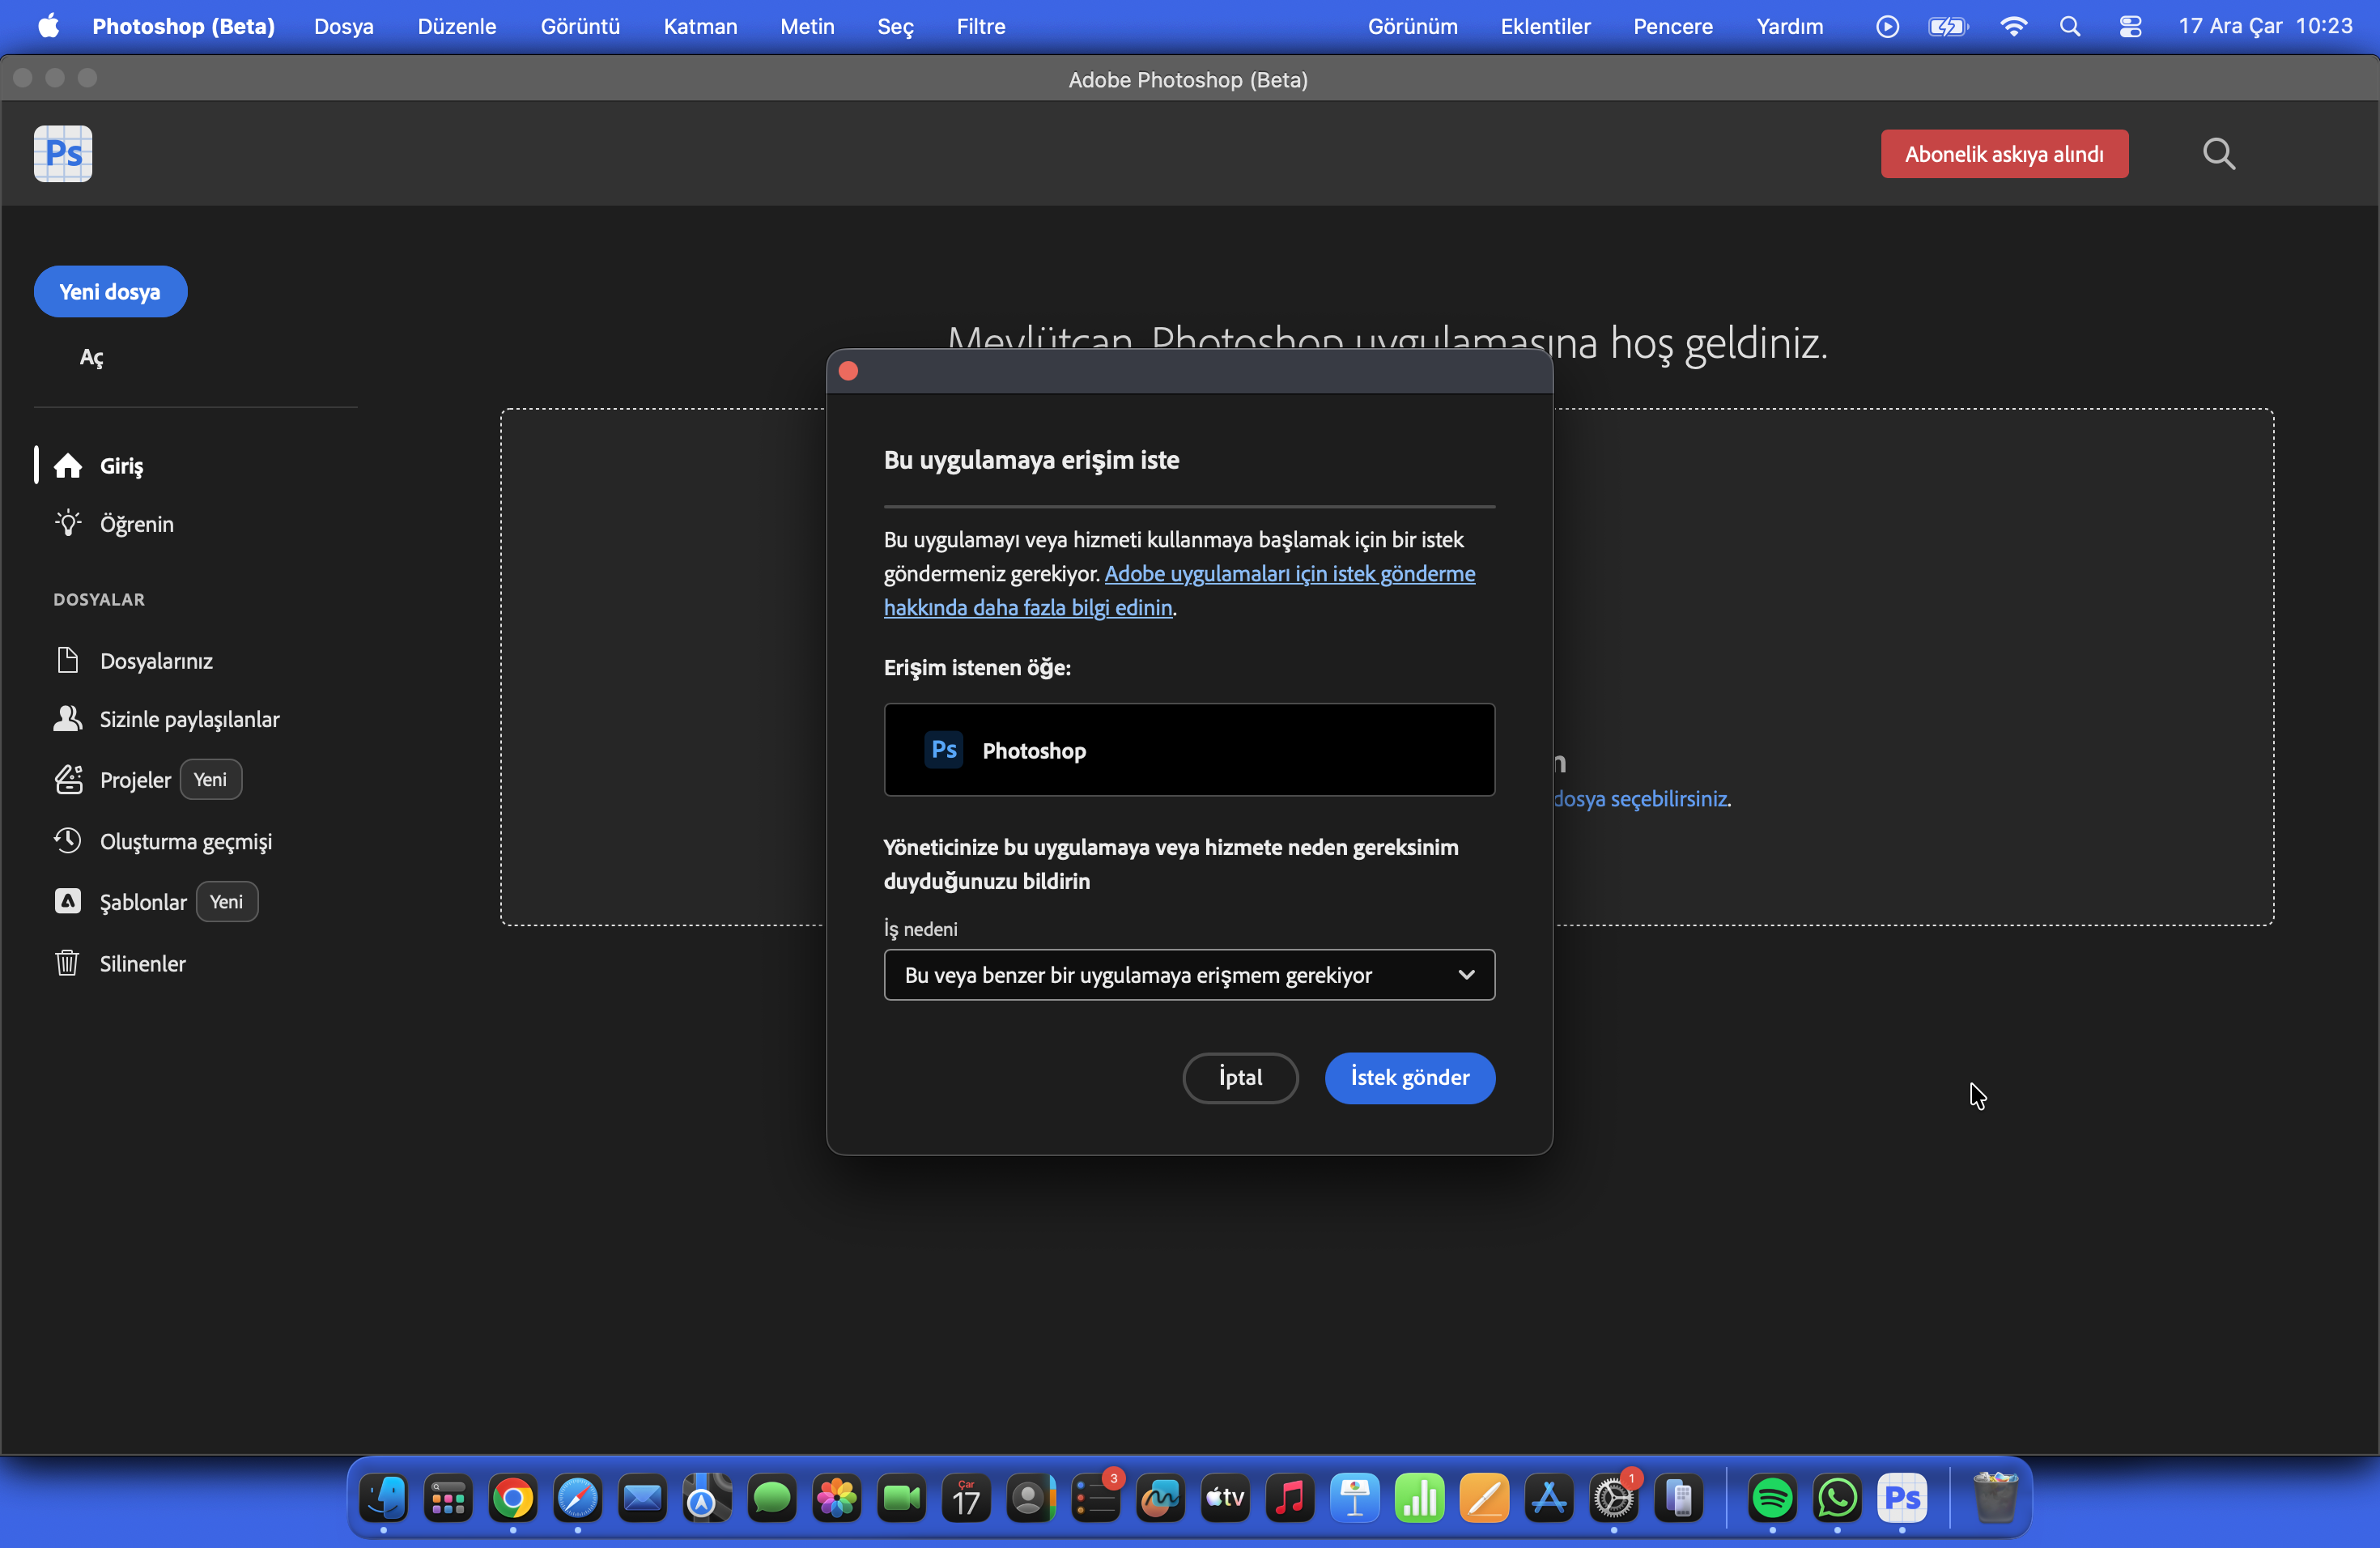
Task: Click the Yeni dosya button
Action: click(x=110, y=292)
